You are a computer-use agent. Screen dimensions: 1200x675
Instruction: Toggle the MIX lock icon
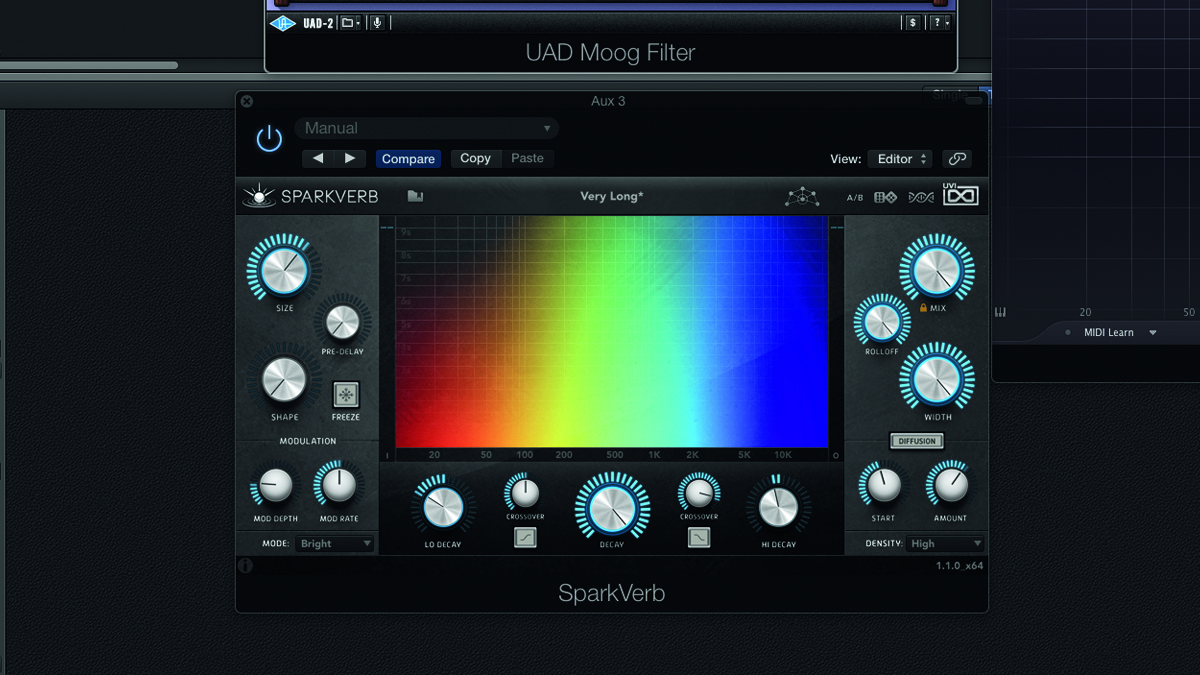coord(923,308)
